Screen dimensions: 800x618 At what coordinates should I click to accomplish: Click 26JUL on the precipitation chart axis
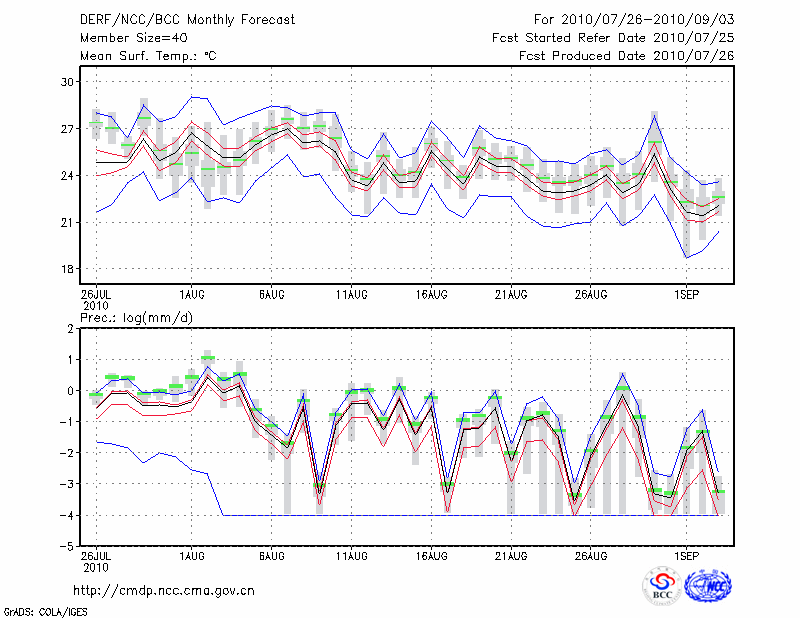tap(96, 553)
